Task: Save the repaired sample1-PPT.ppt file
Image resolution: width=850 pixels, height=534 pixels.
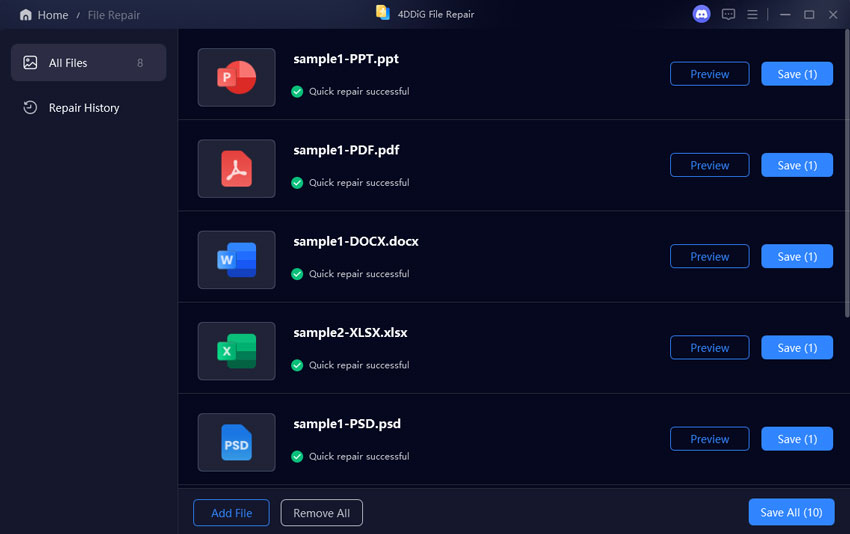Action: point(797,74)
